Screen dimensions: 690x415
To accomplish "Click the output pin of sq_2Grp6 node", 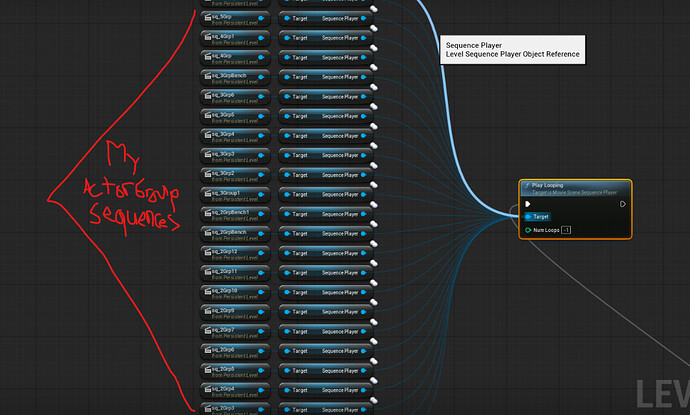I will [x=261, y=351].
